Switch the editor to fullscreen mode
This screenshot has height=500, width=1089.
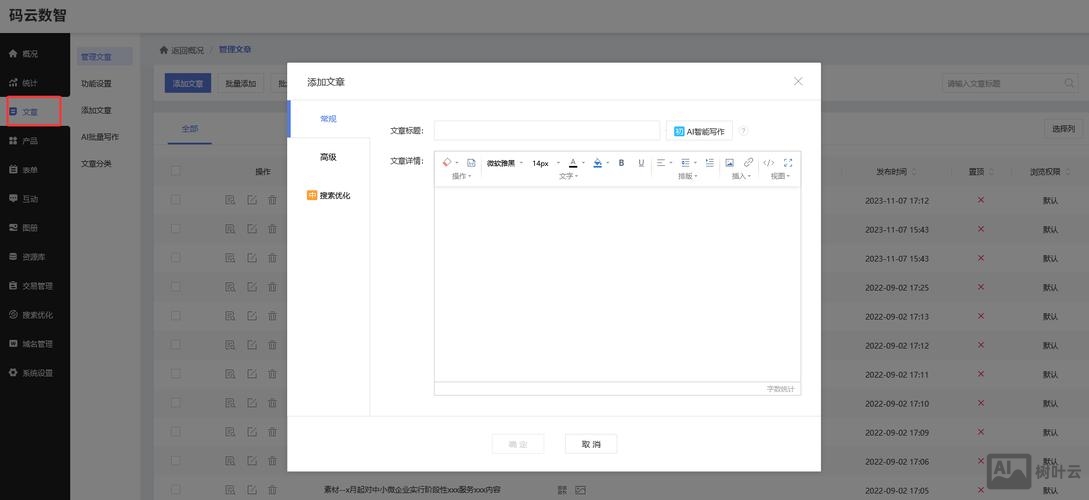(788, 163)
